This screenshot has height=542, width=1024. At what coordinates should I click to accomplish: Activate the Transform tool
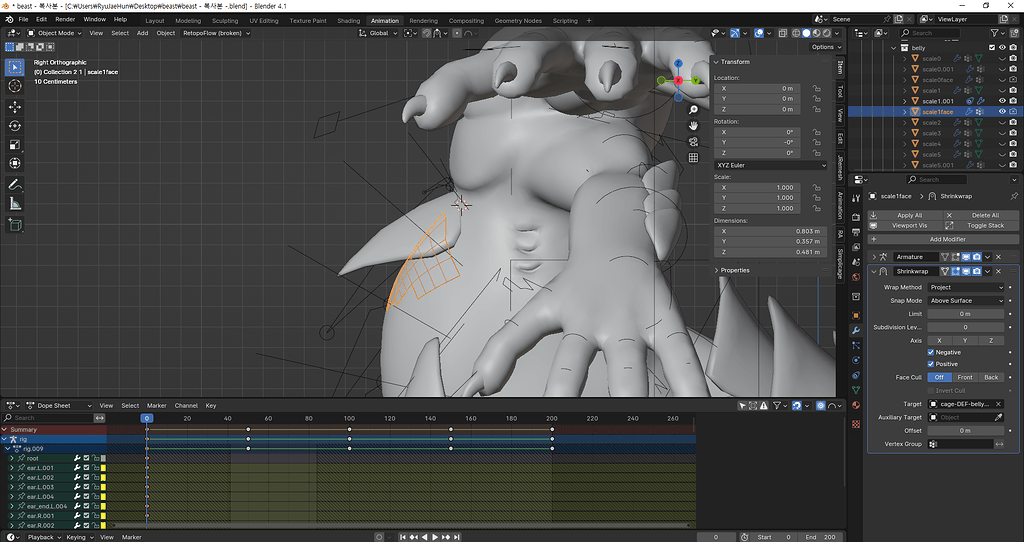[15, 163]
